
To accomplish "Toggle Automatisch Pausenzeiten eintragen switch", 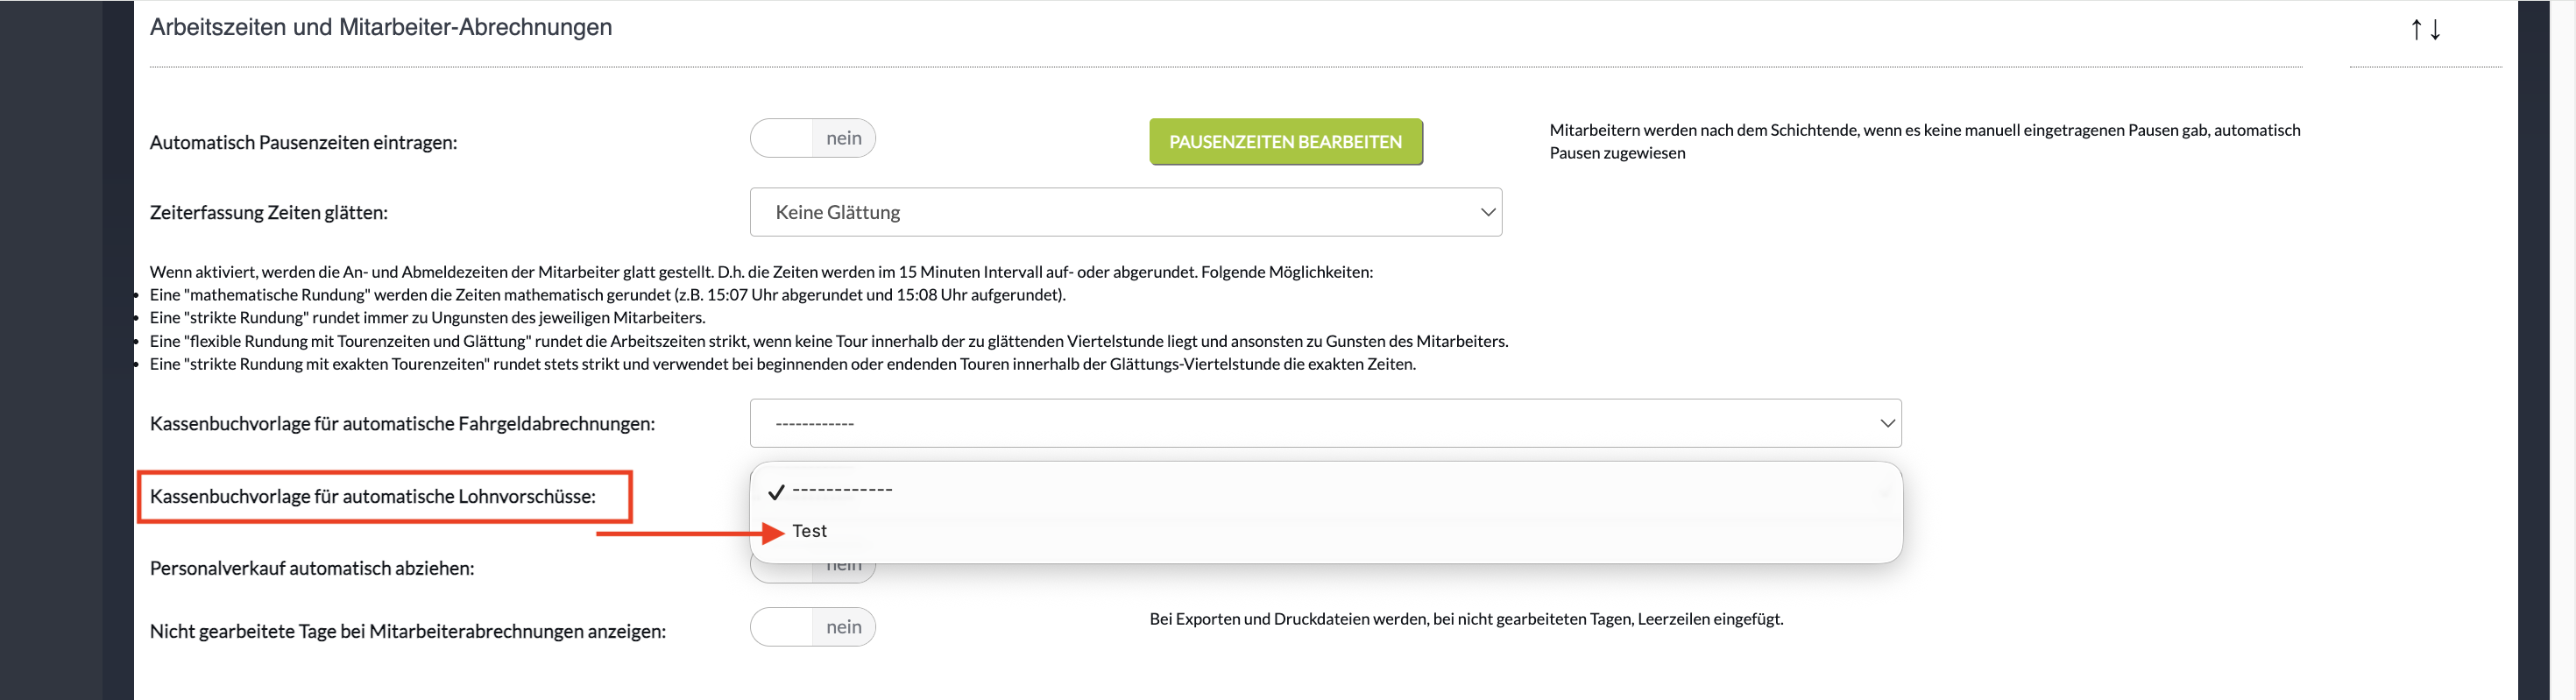I will pos(812,138).
